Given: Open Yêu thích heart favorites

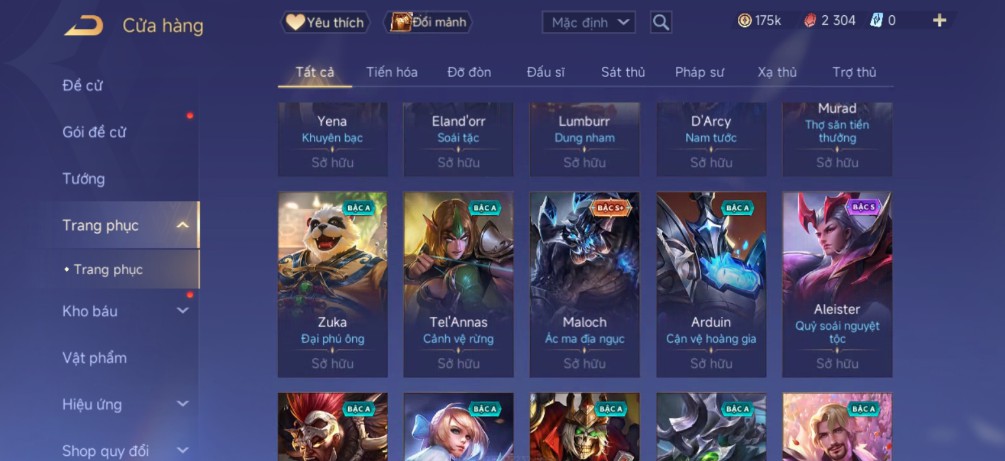Looking at the screenshot, I should tap(326, 22).
